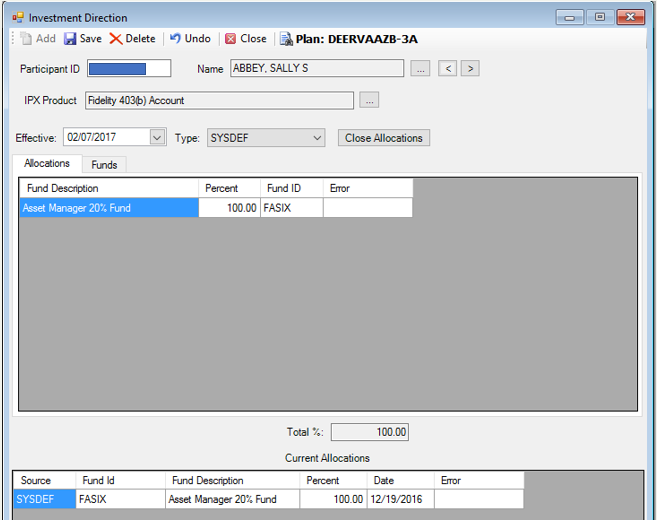Click the Fund ID column header
This screenshot has height=520, width=657.
tap(292, 188)
